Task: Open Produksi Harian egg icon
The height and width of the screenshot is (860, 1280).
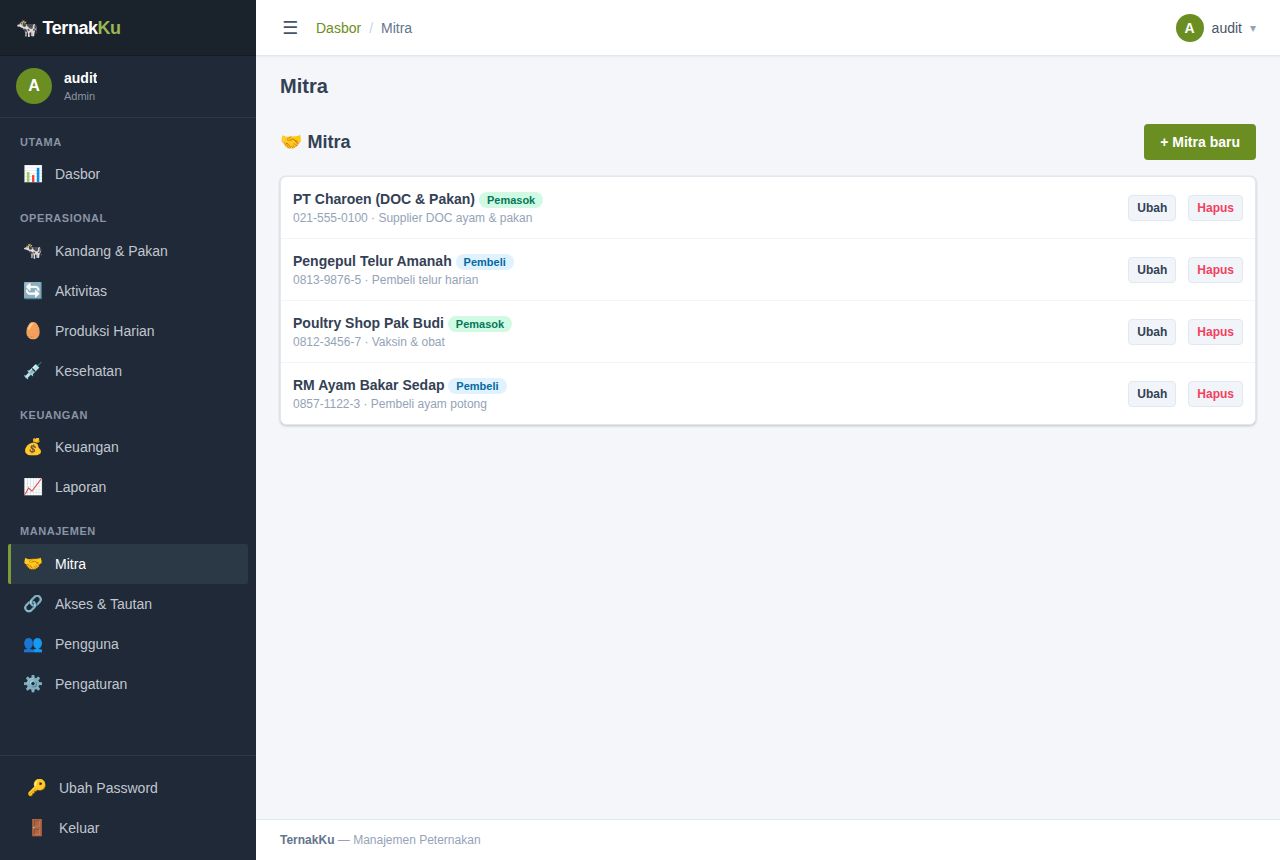Action: 33,331
